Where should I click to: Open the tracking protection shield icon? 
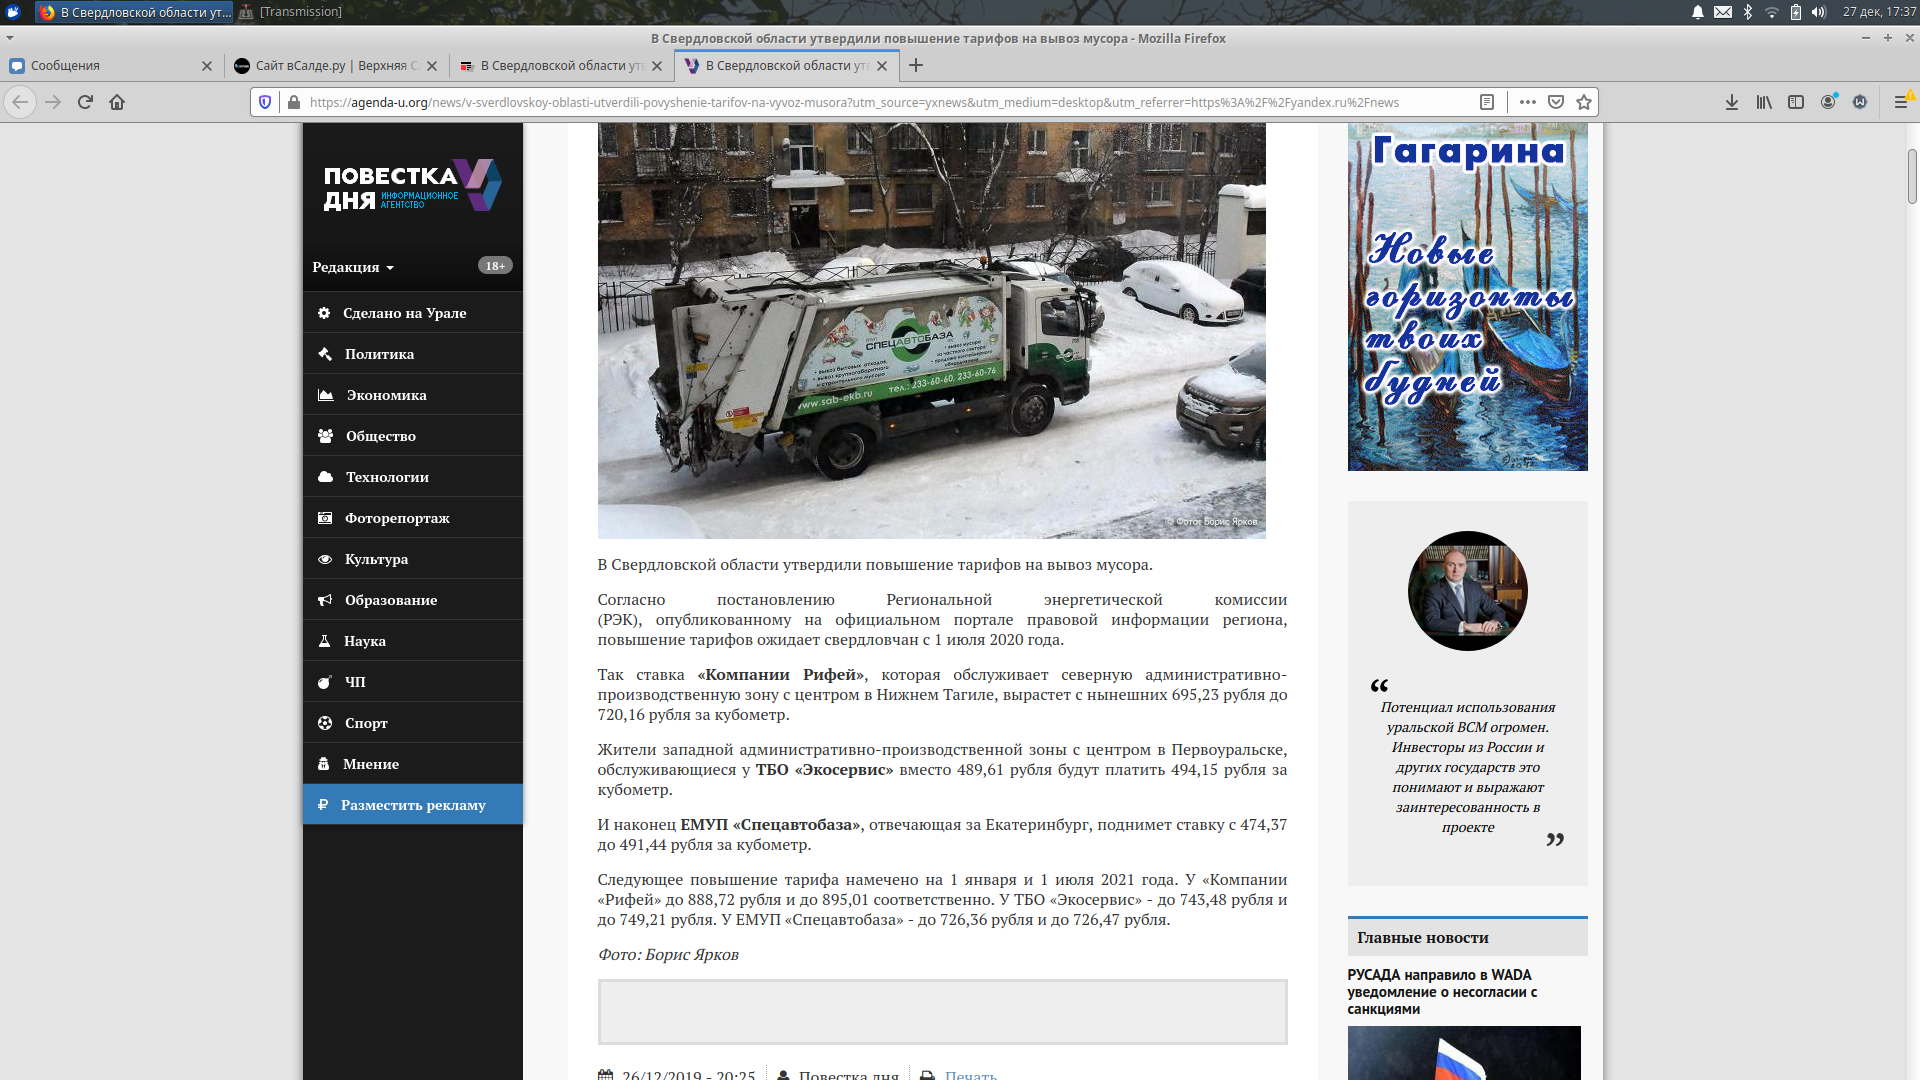pyautogui.click(x=265, y=102)
